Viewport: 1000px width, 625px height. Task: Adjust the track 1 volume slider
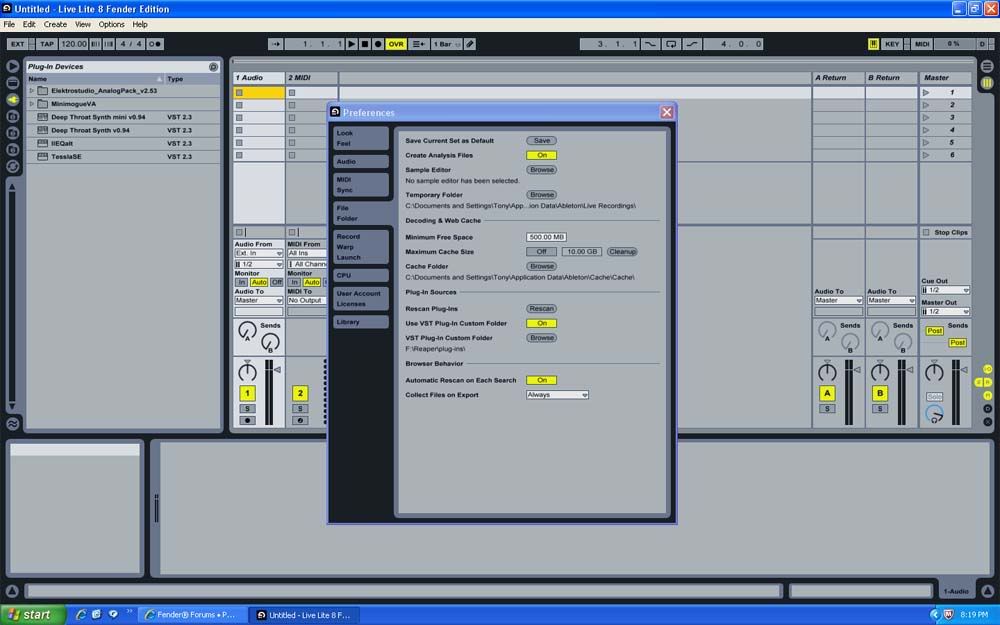tap(268, 390)
